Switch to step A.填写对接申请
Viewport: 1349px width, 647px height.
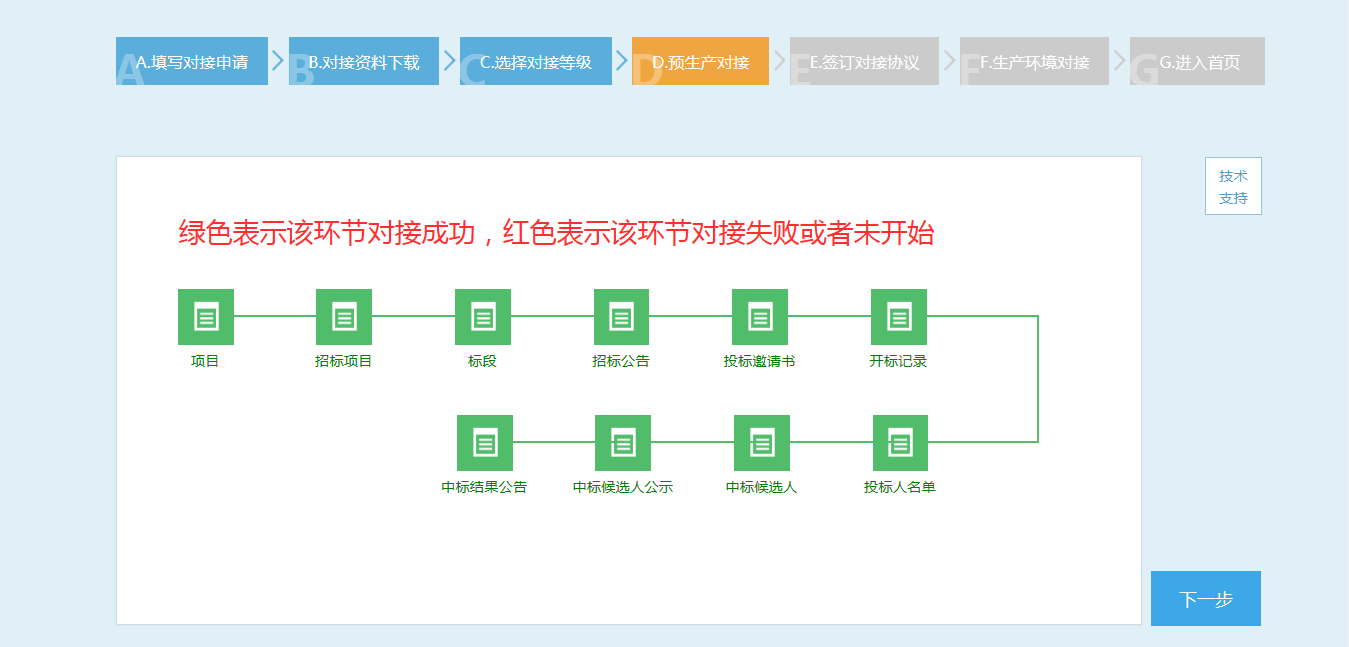click(191, 61)
